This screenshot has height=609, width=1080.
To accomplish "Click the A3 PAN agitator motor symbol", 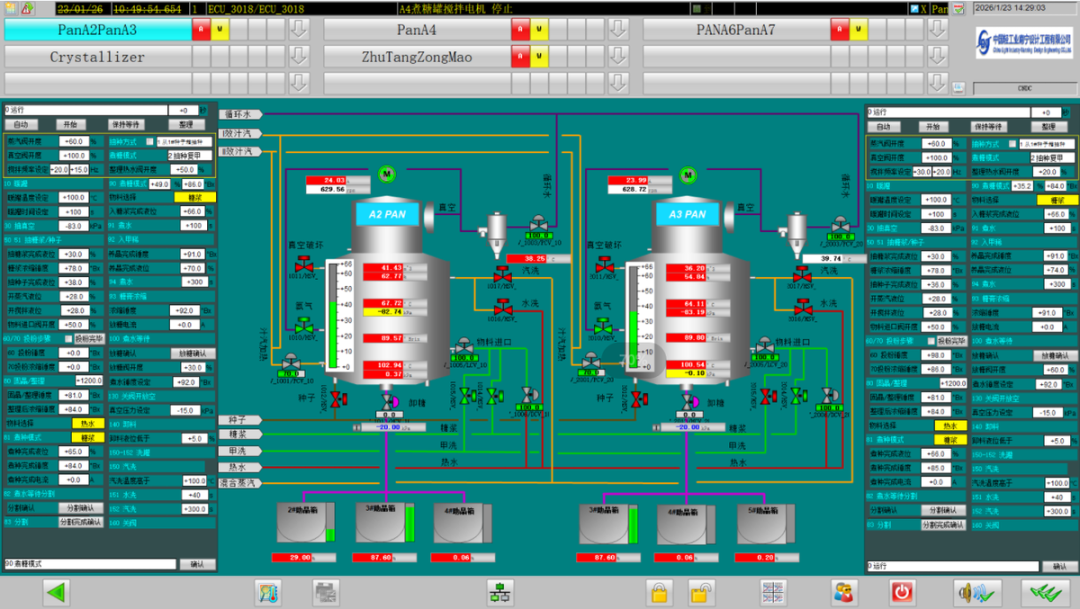I will (x=687, y=175).
